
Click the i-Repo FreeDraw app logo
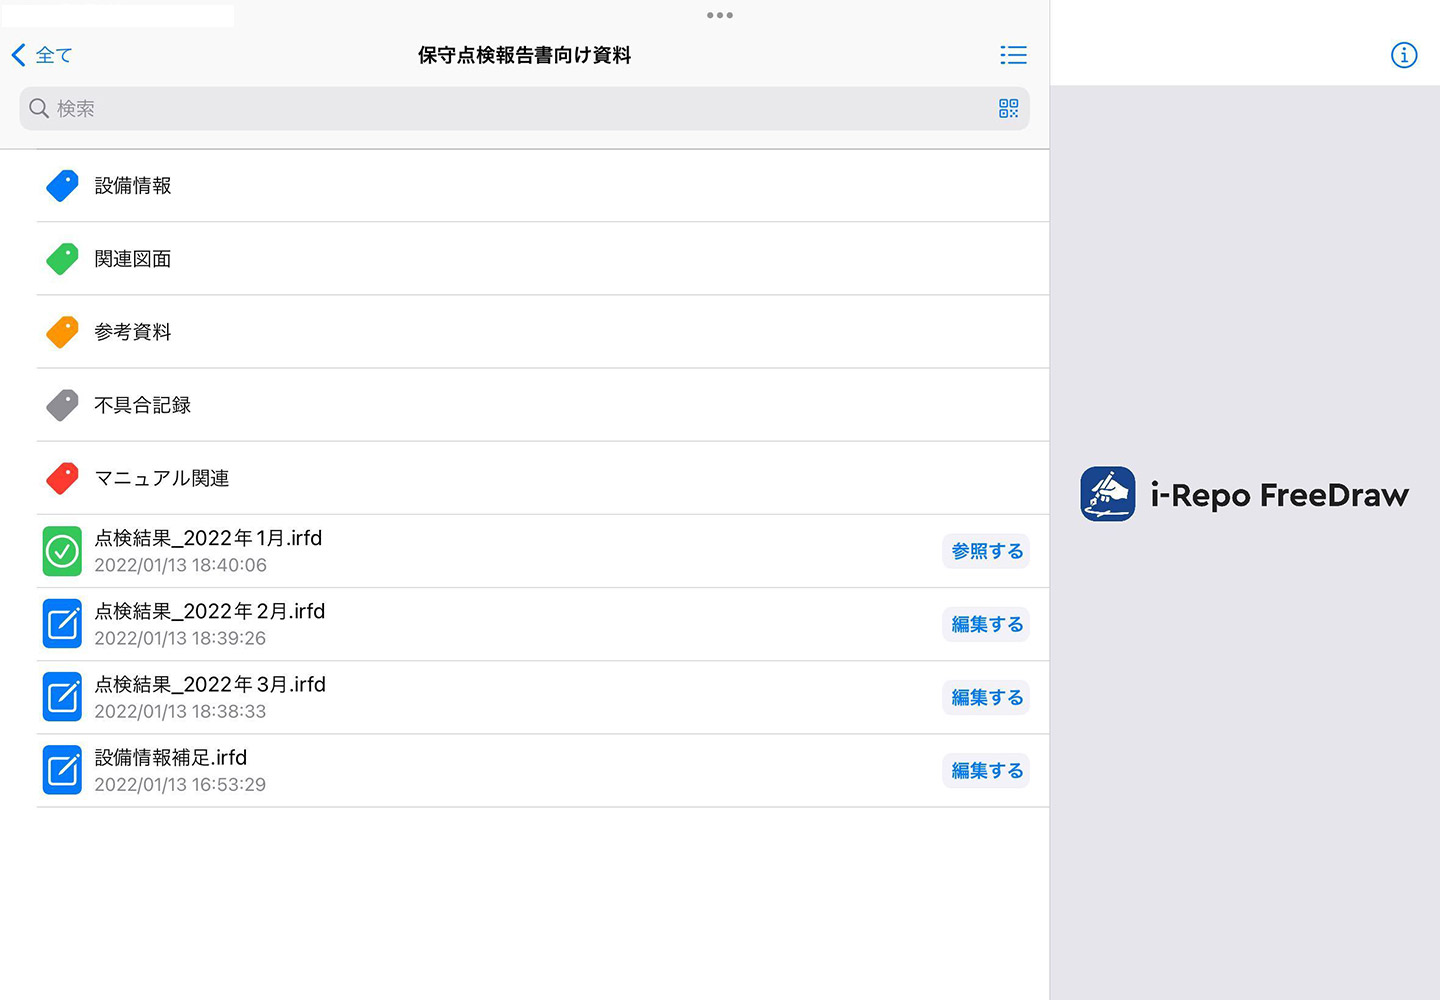[1108, 494]
